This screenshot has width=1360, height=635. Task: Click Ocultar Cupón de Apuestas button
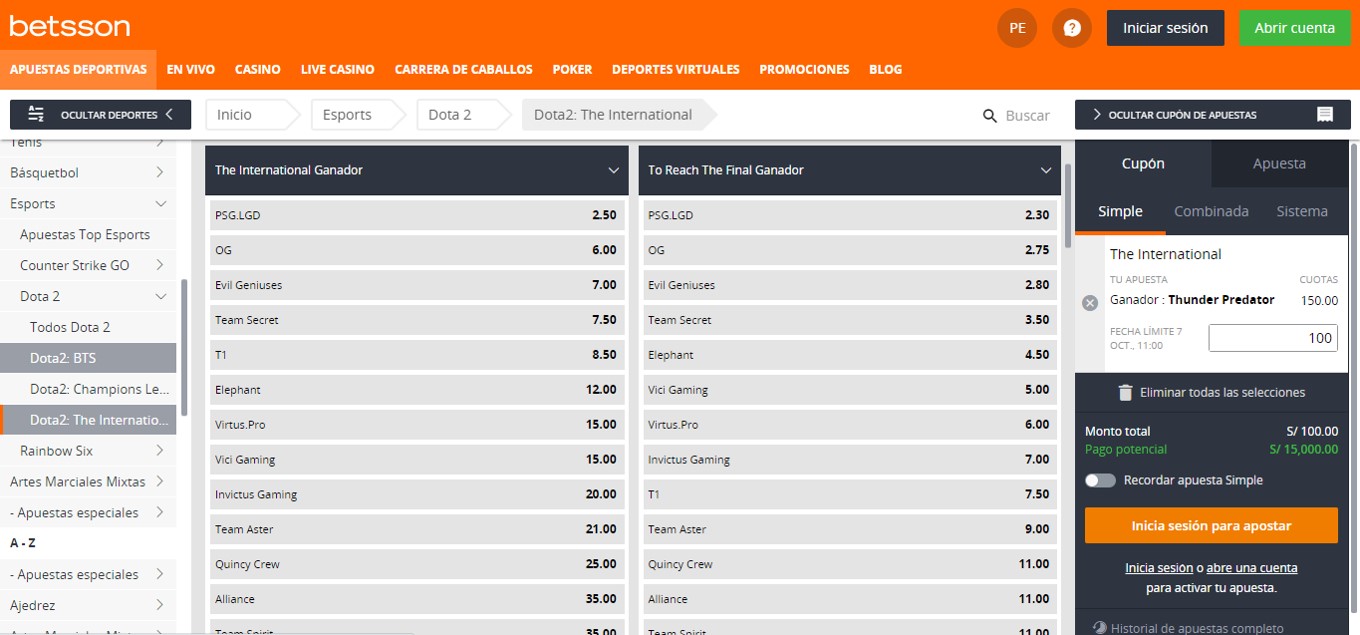[x=1211, y=115]
